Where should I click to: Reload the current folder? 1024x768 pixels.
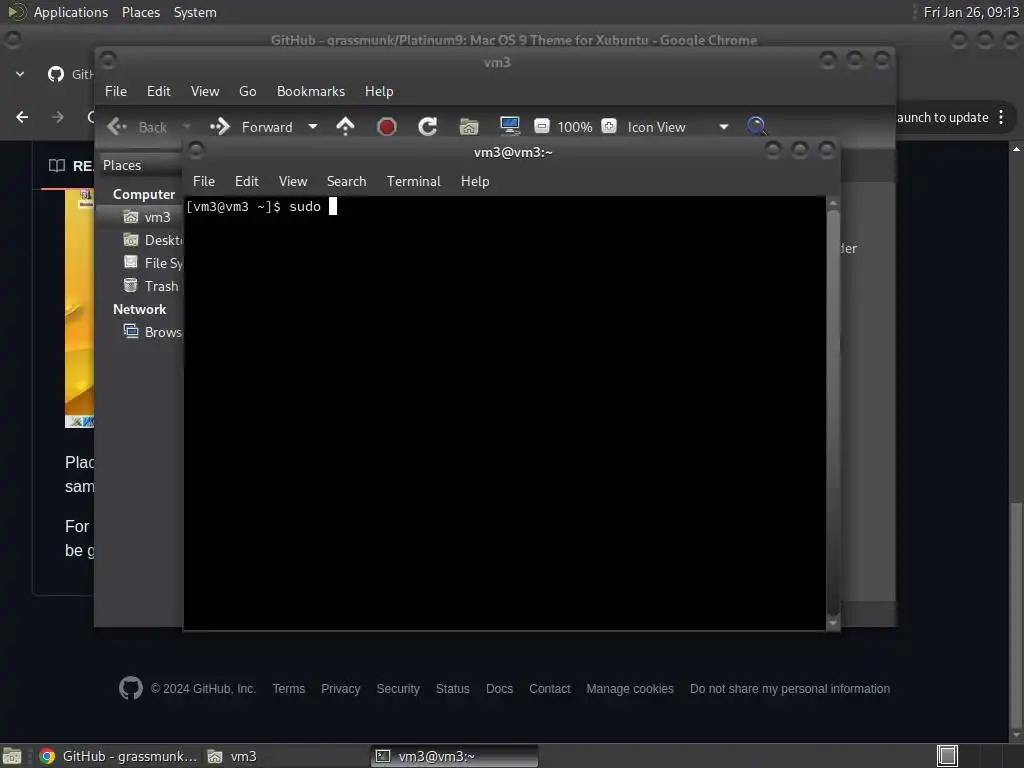428,126
